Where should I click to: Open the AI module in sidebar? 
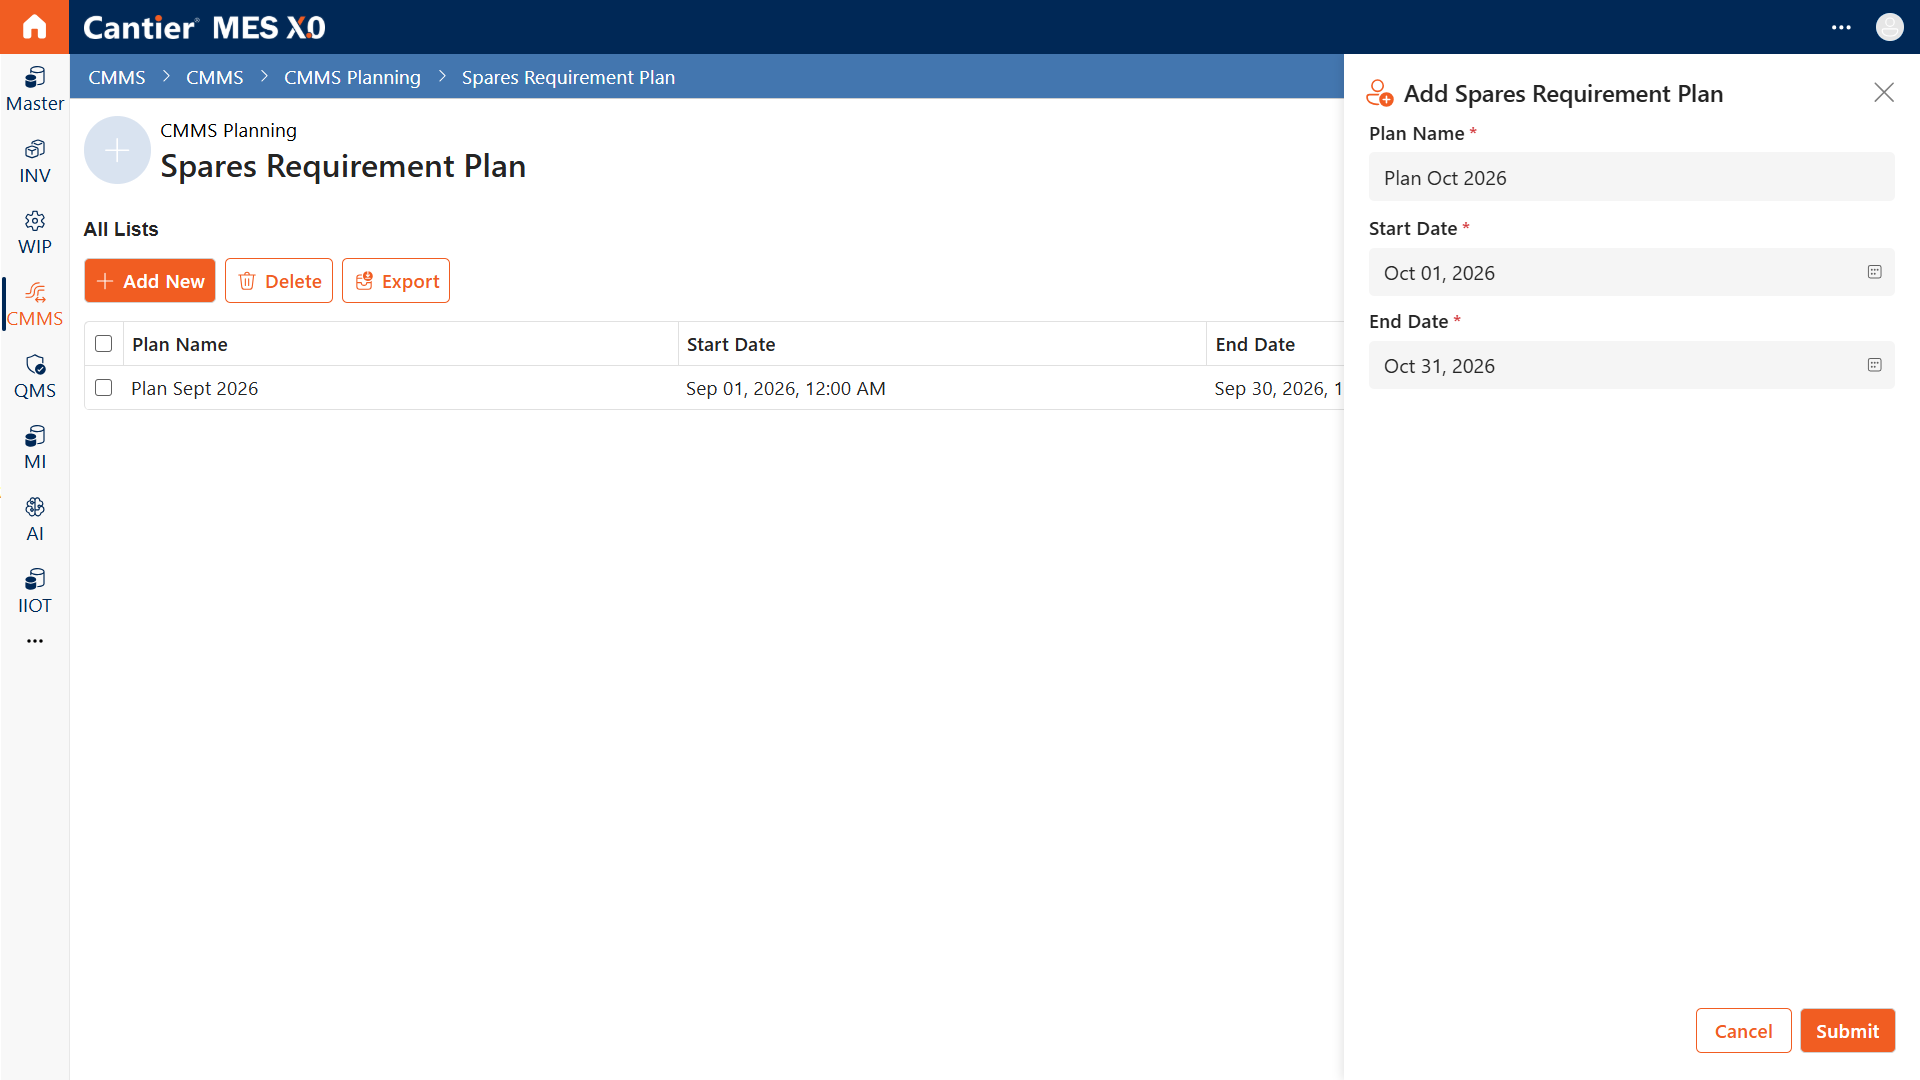pyautogui.click(x=35, y=520)
